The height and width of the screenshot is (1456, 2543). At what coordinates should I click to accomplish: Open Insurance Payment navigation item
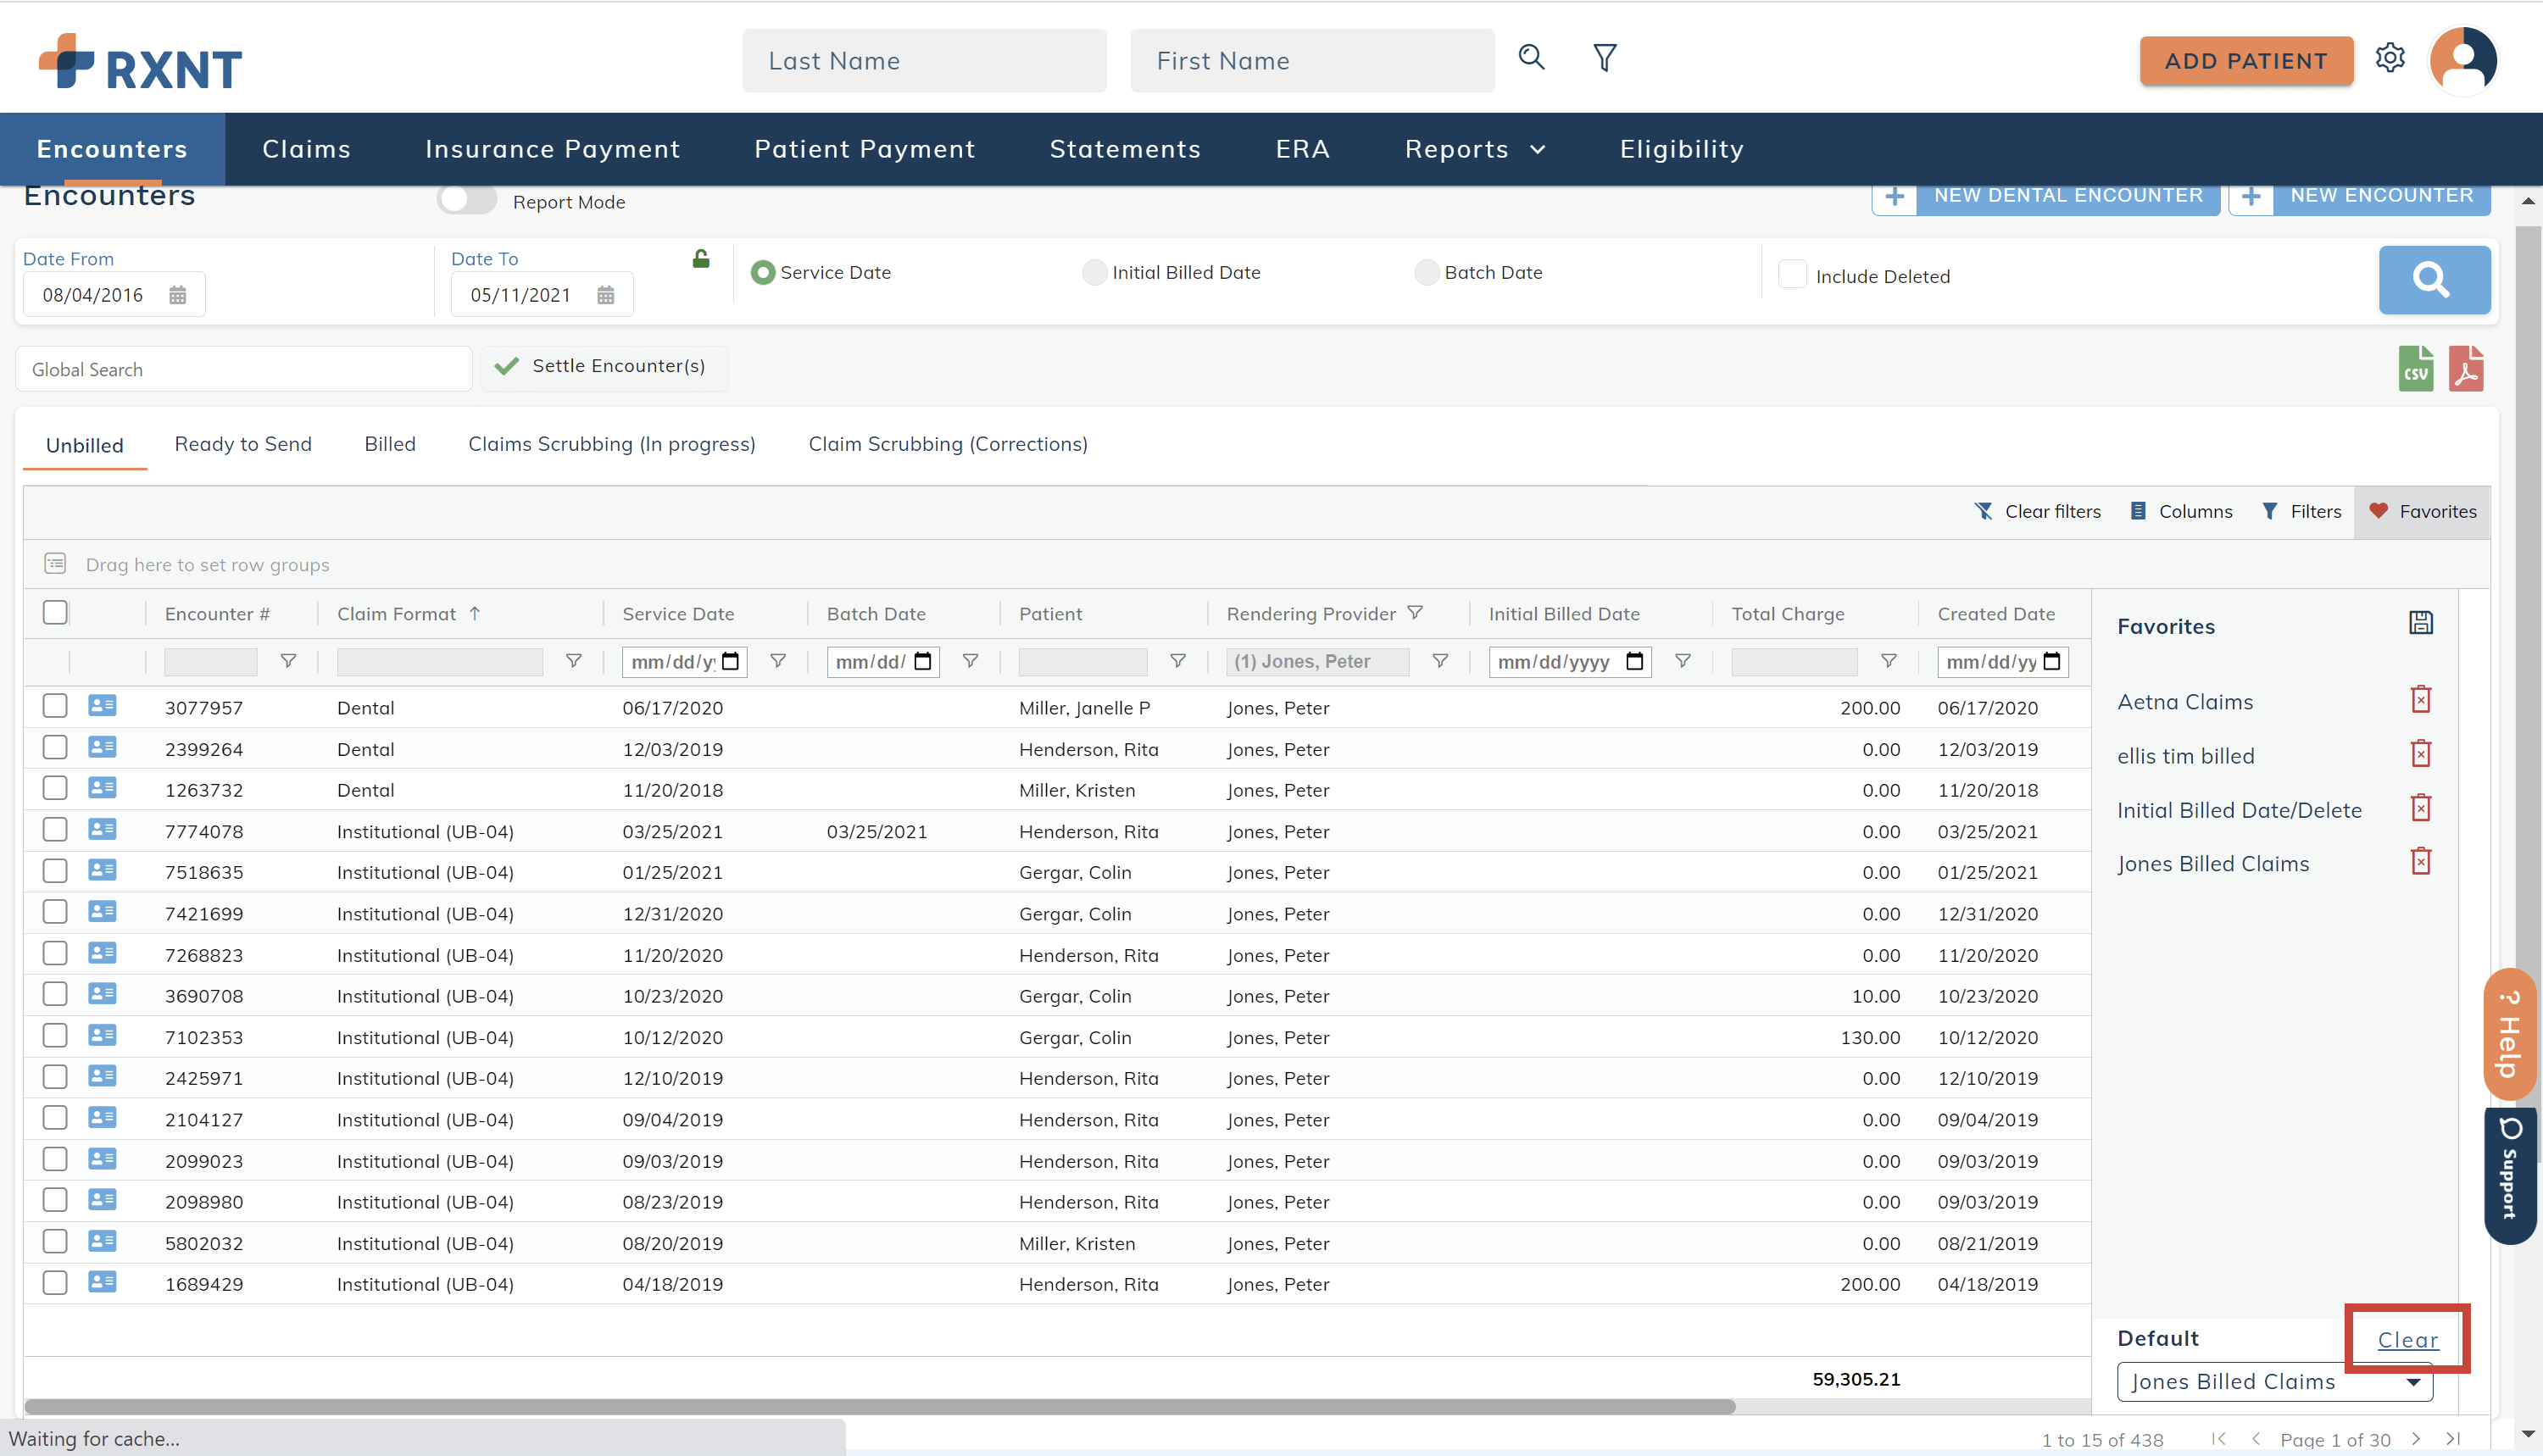(553, 149)
